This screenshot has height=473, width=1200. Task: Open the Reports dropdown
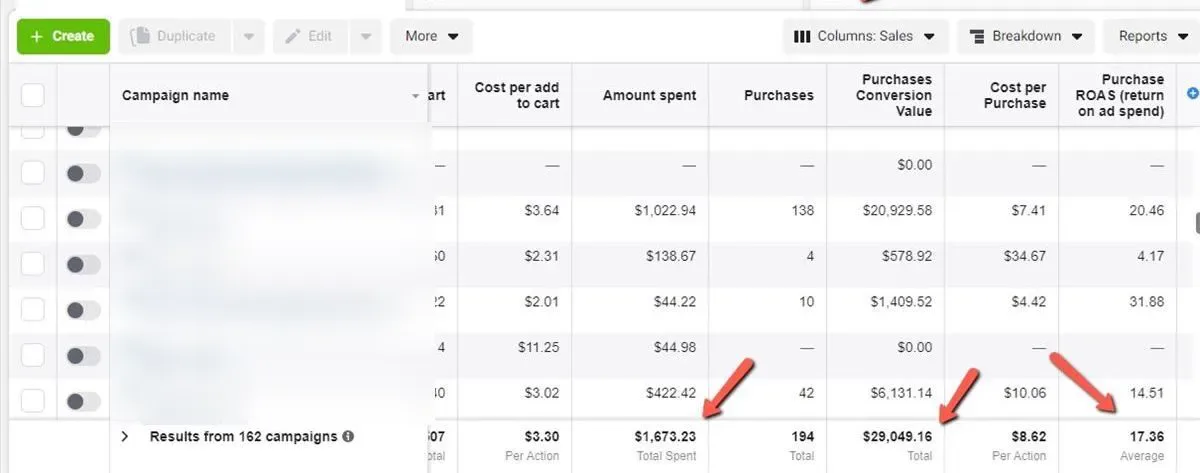(x=1151, y=36)
